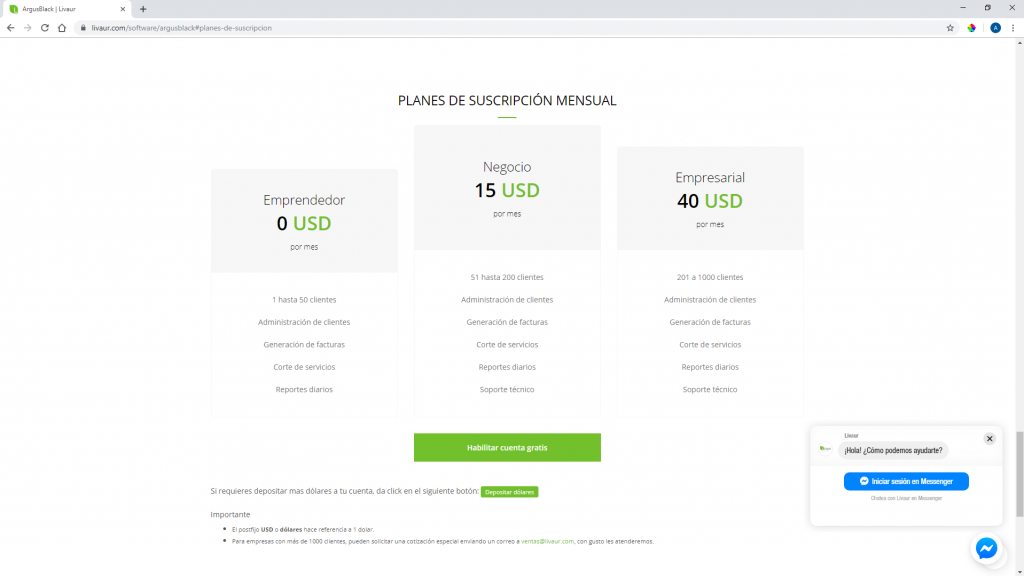The height and width of the screenshot is (576, 1024).
Task: Click the browser back arrow
Action: (x=10, y=28)
